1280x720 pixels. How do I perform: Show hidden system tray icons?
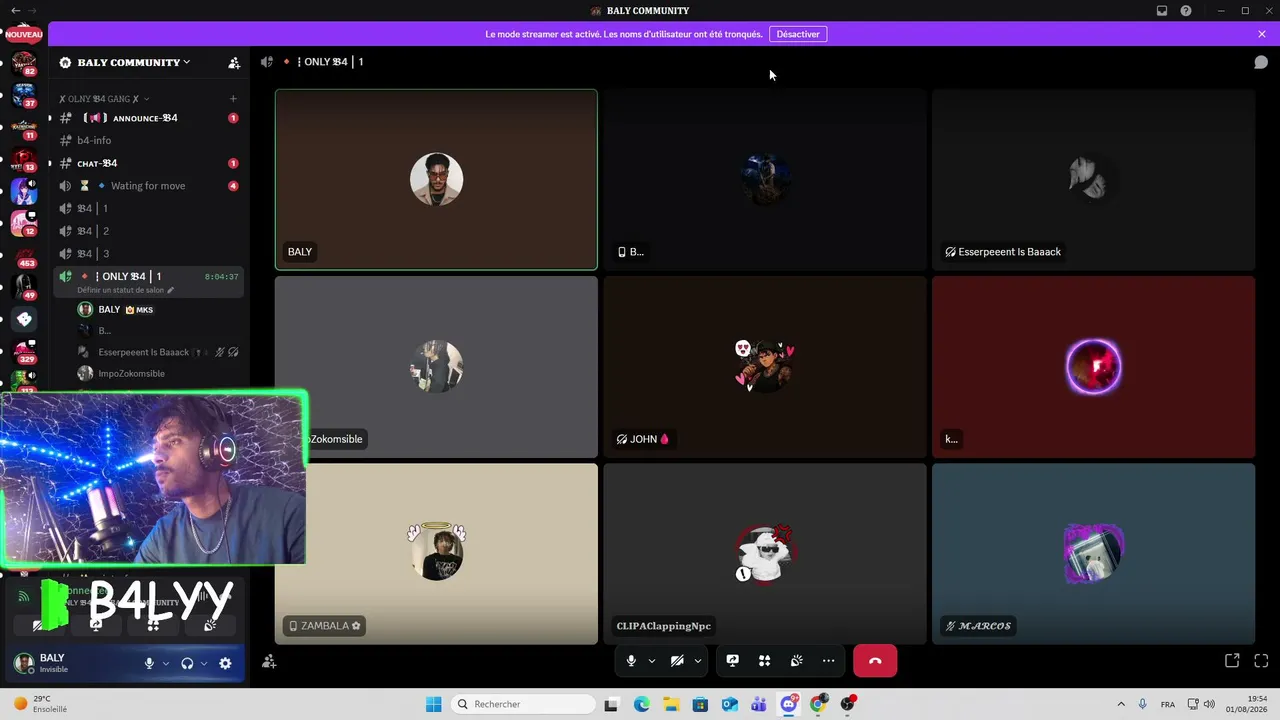point(1121,704)
